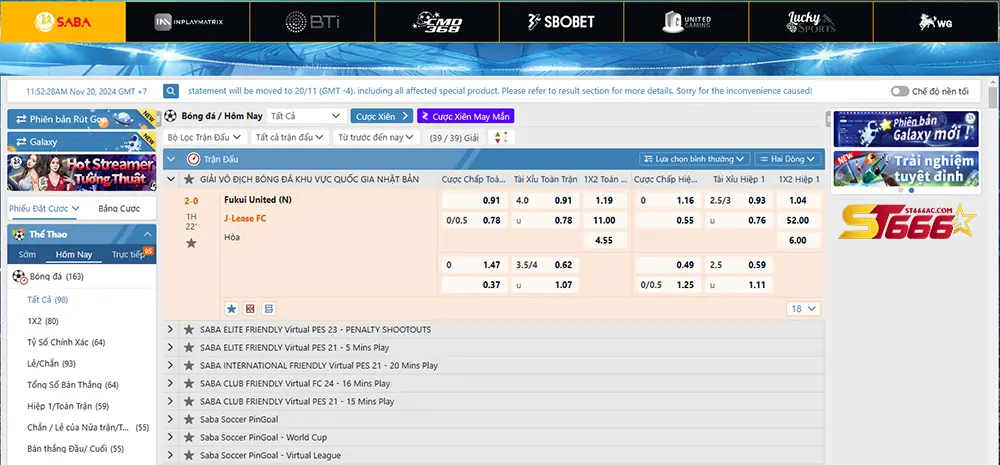The width and height of the screenshot is (1000, 465).
Task: Open the Tất Cả sport filter dropdown
Action: (306, 116)
